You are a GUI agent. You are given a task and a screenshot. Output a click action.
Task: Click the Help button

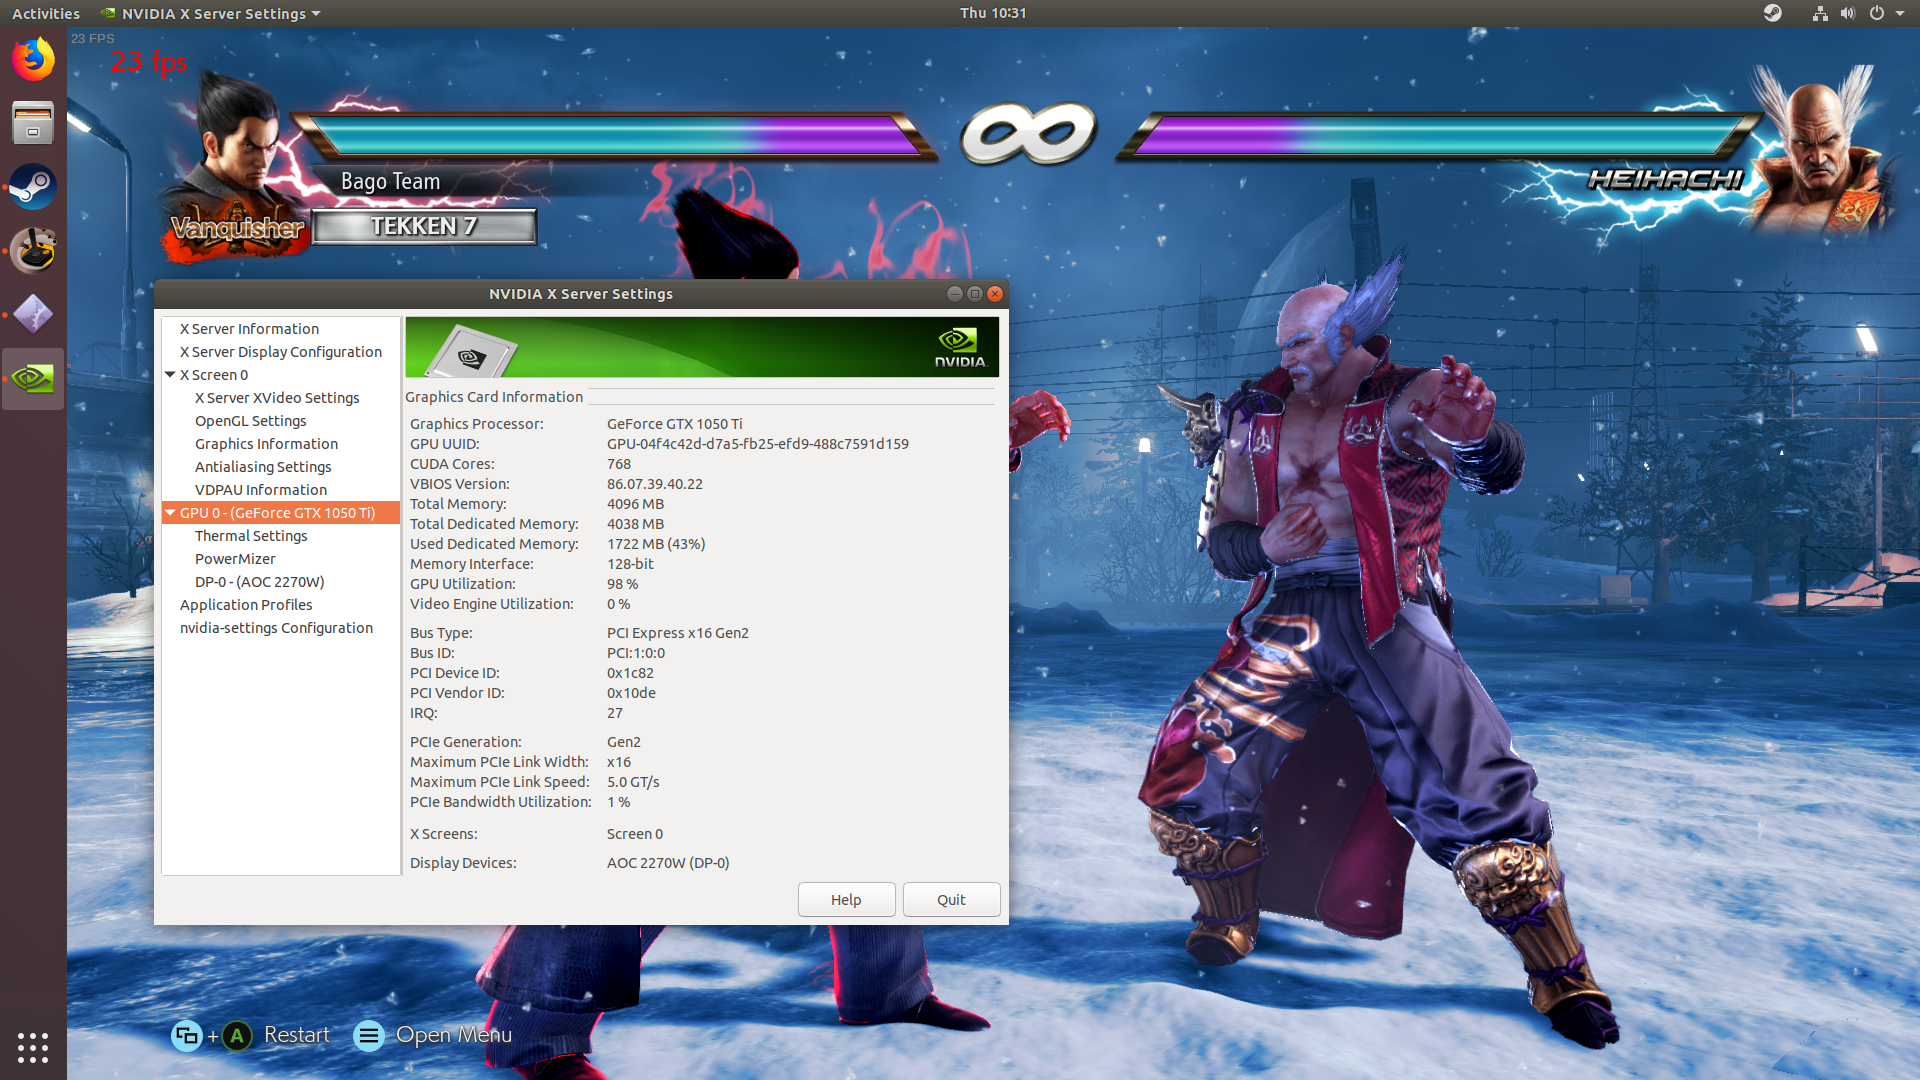846,900
